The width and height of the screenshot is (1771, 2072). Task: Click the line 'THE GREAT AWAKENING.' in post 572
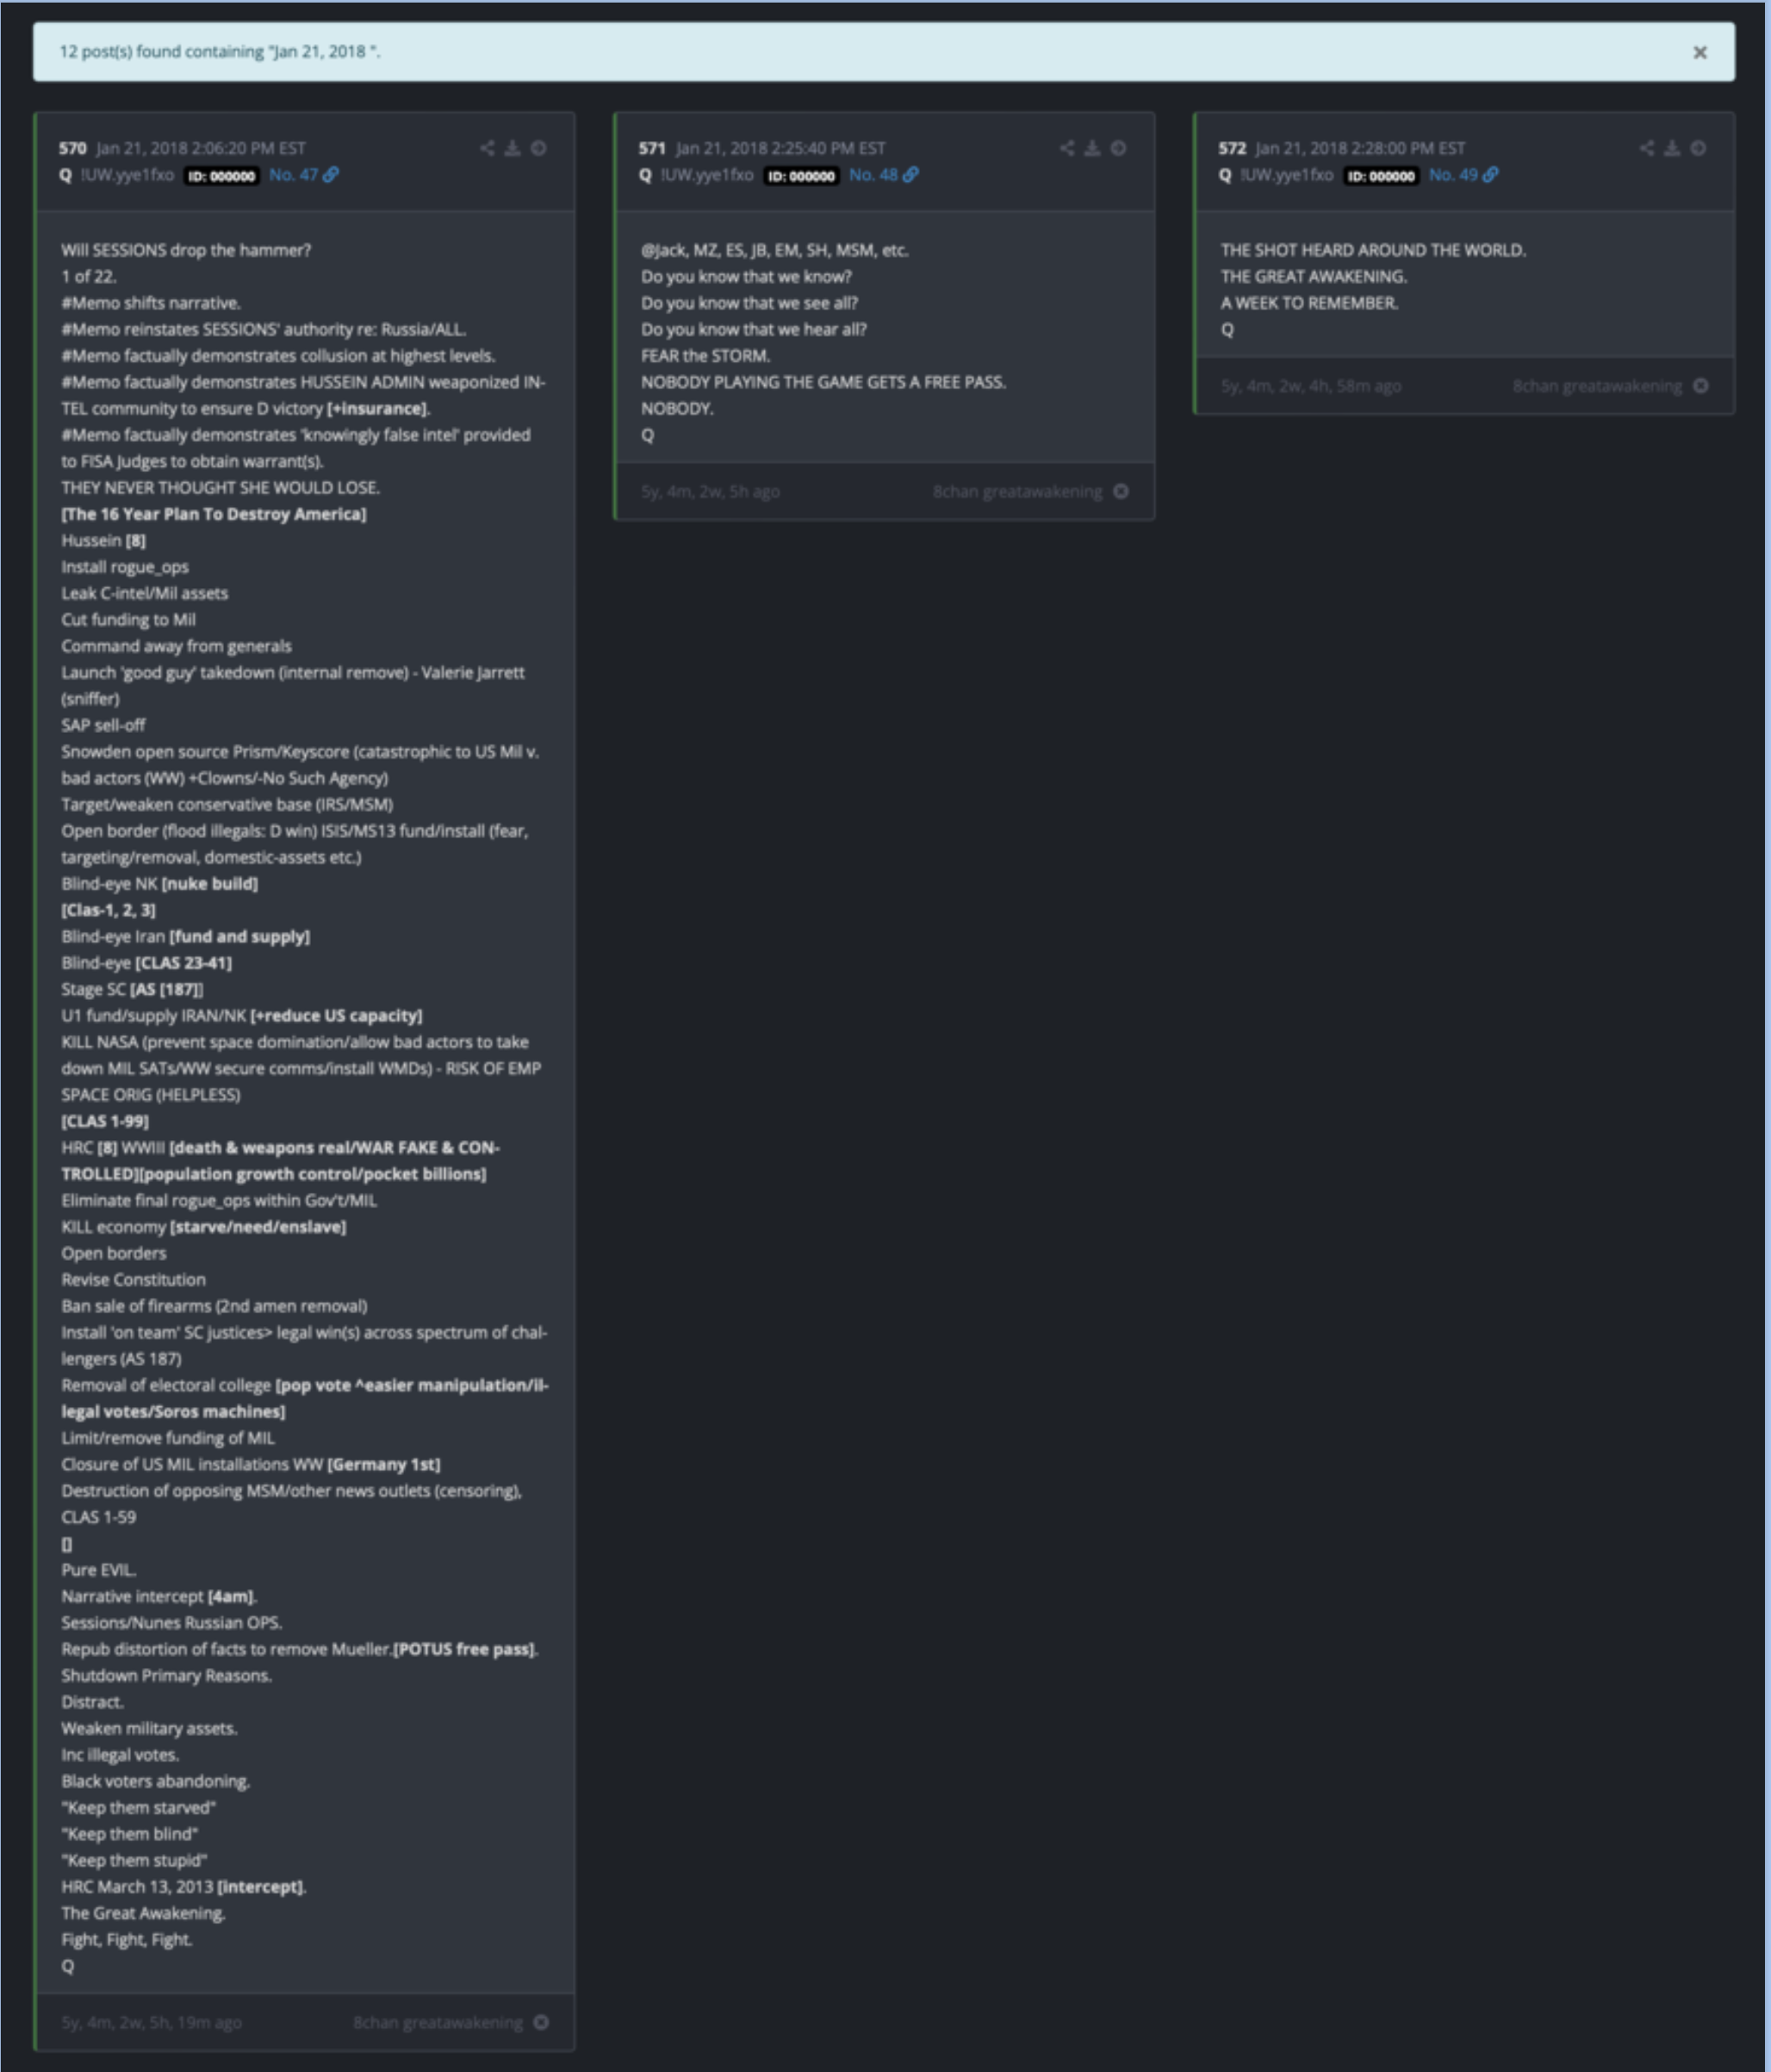(1314, 277)
